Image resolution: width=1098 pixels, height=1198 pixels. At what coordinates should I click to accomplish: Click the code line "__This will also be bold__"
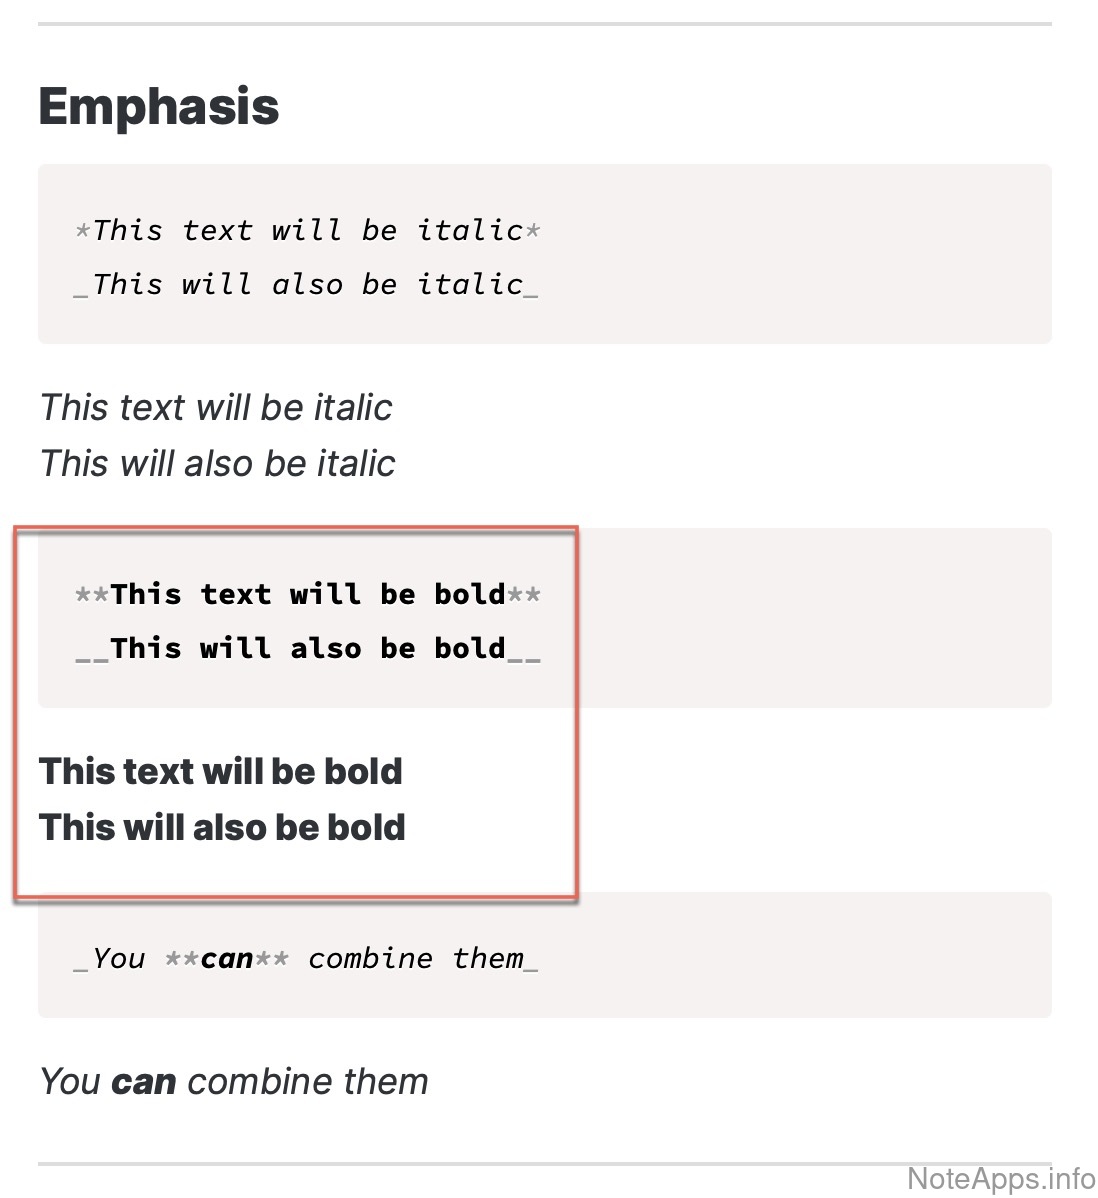point(308,649)
